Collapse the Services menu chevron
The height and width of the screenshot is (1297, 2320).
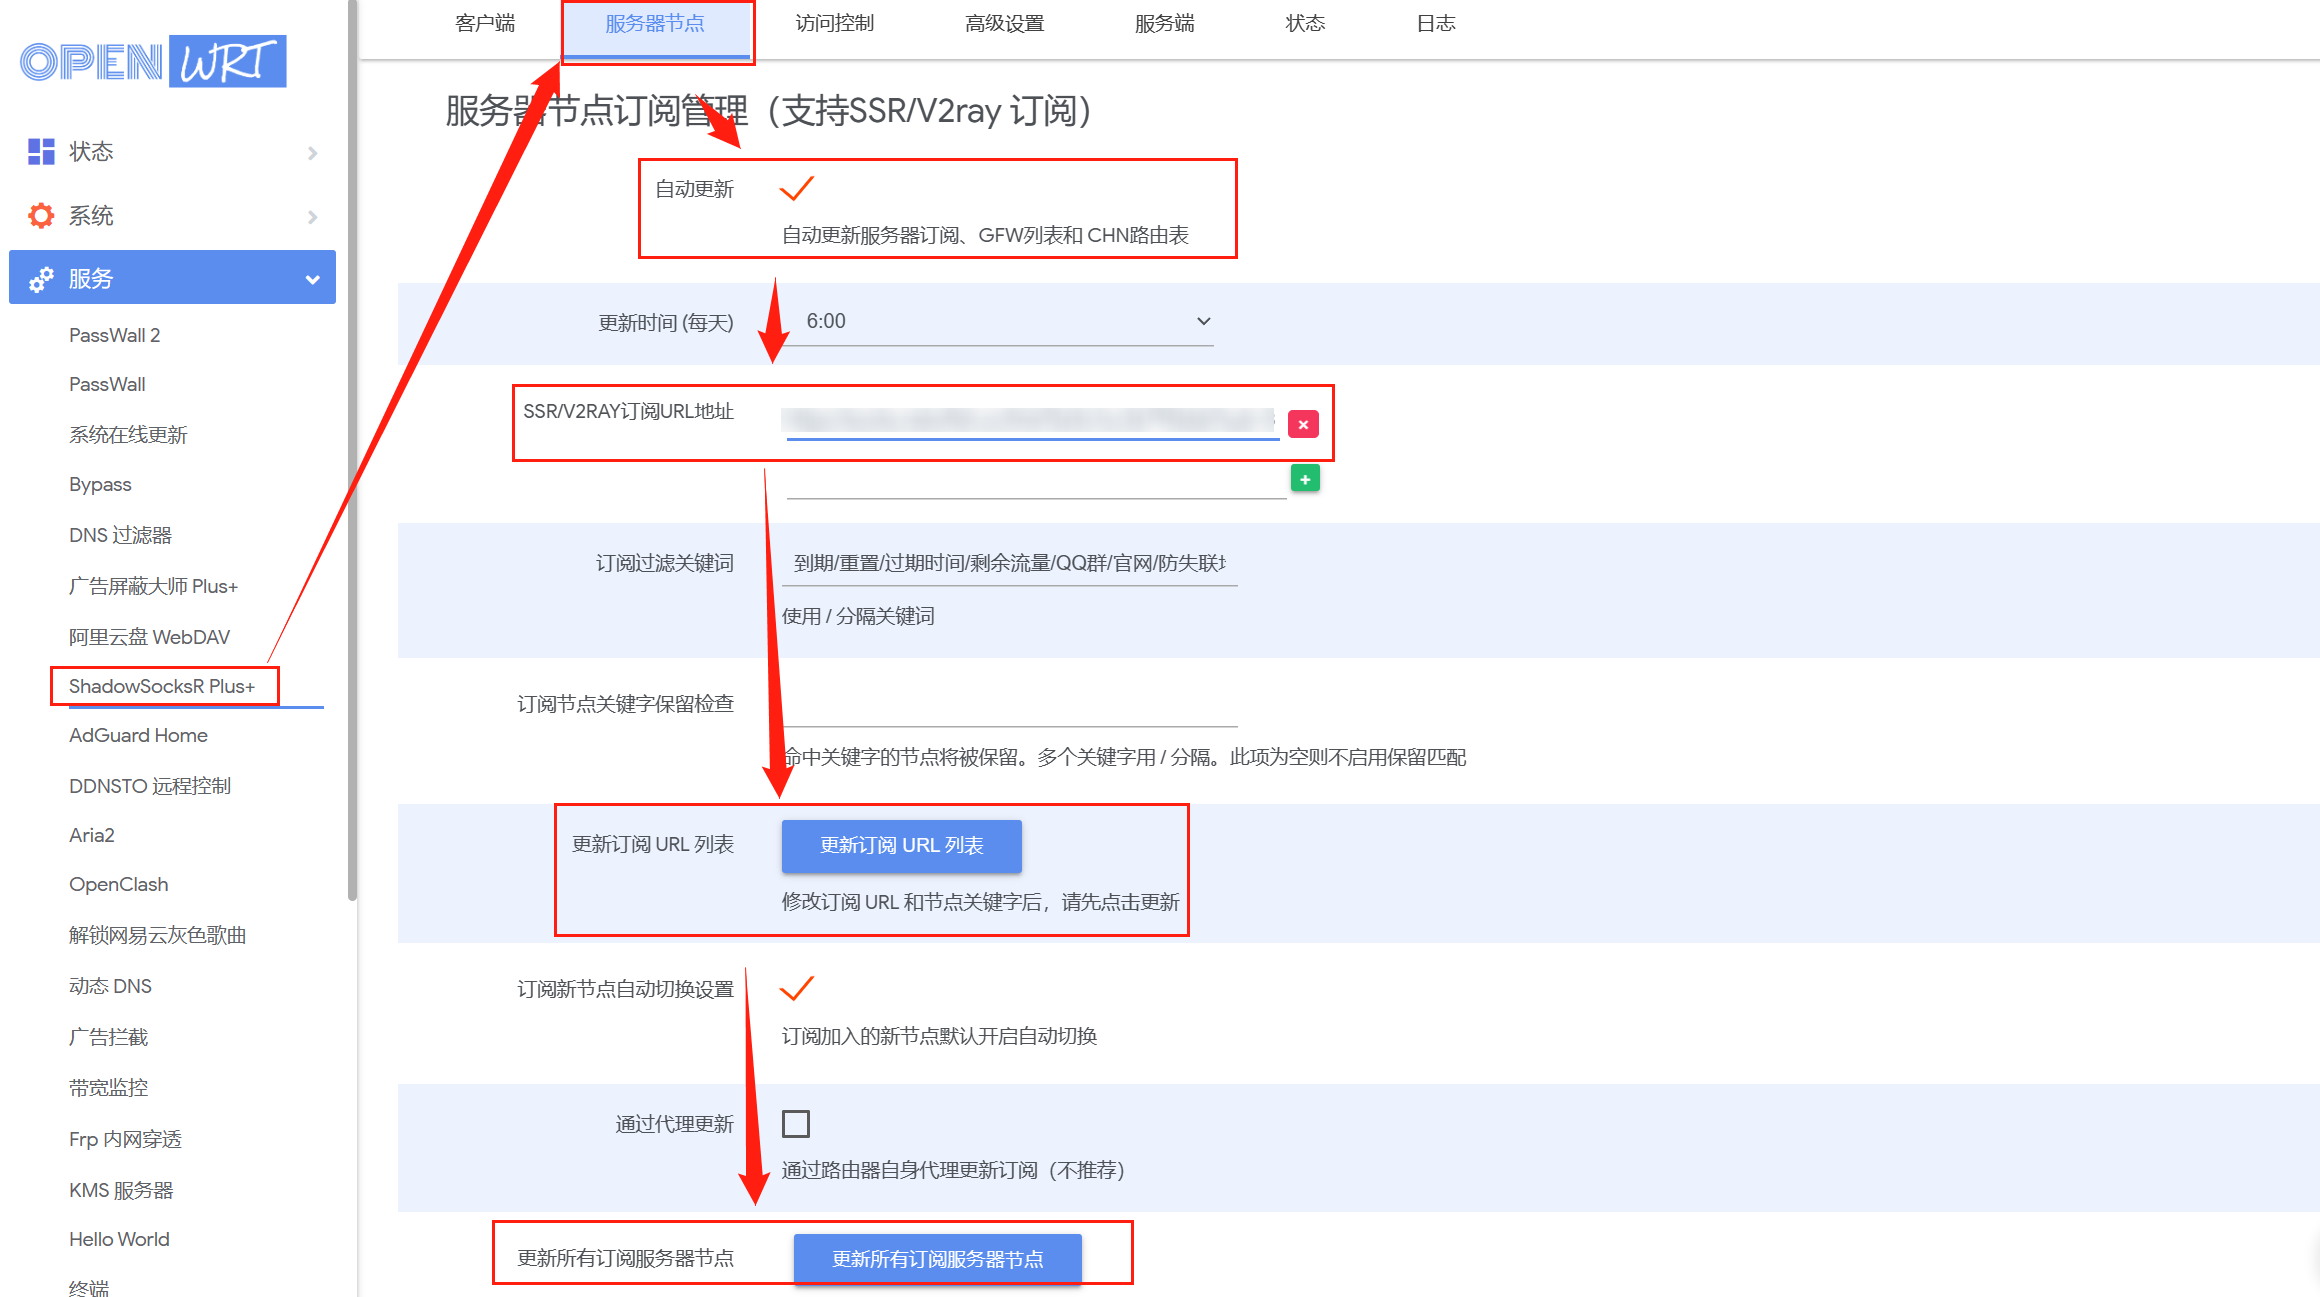[x=313, y=279]
